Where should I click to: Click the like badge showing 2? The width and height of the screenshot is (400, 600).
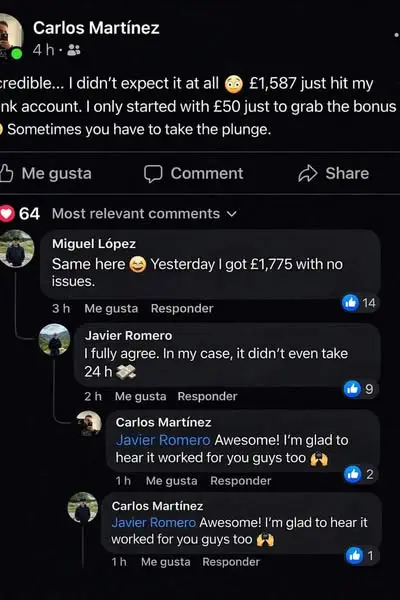359,474
